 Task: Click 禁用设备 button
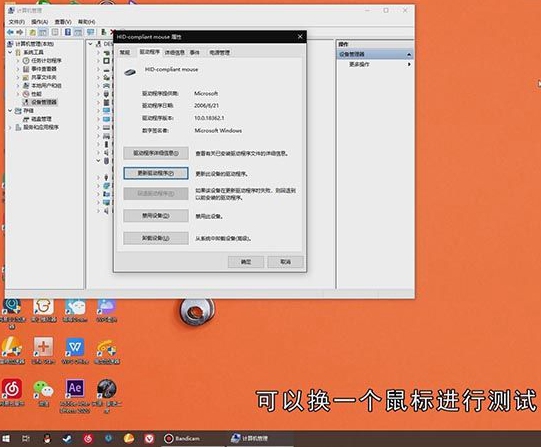click(156, 216)
